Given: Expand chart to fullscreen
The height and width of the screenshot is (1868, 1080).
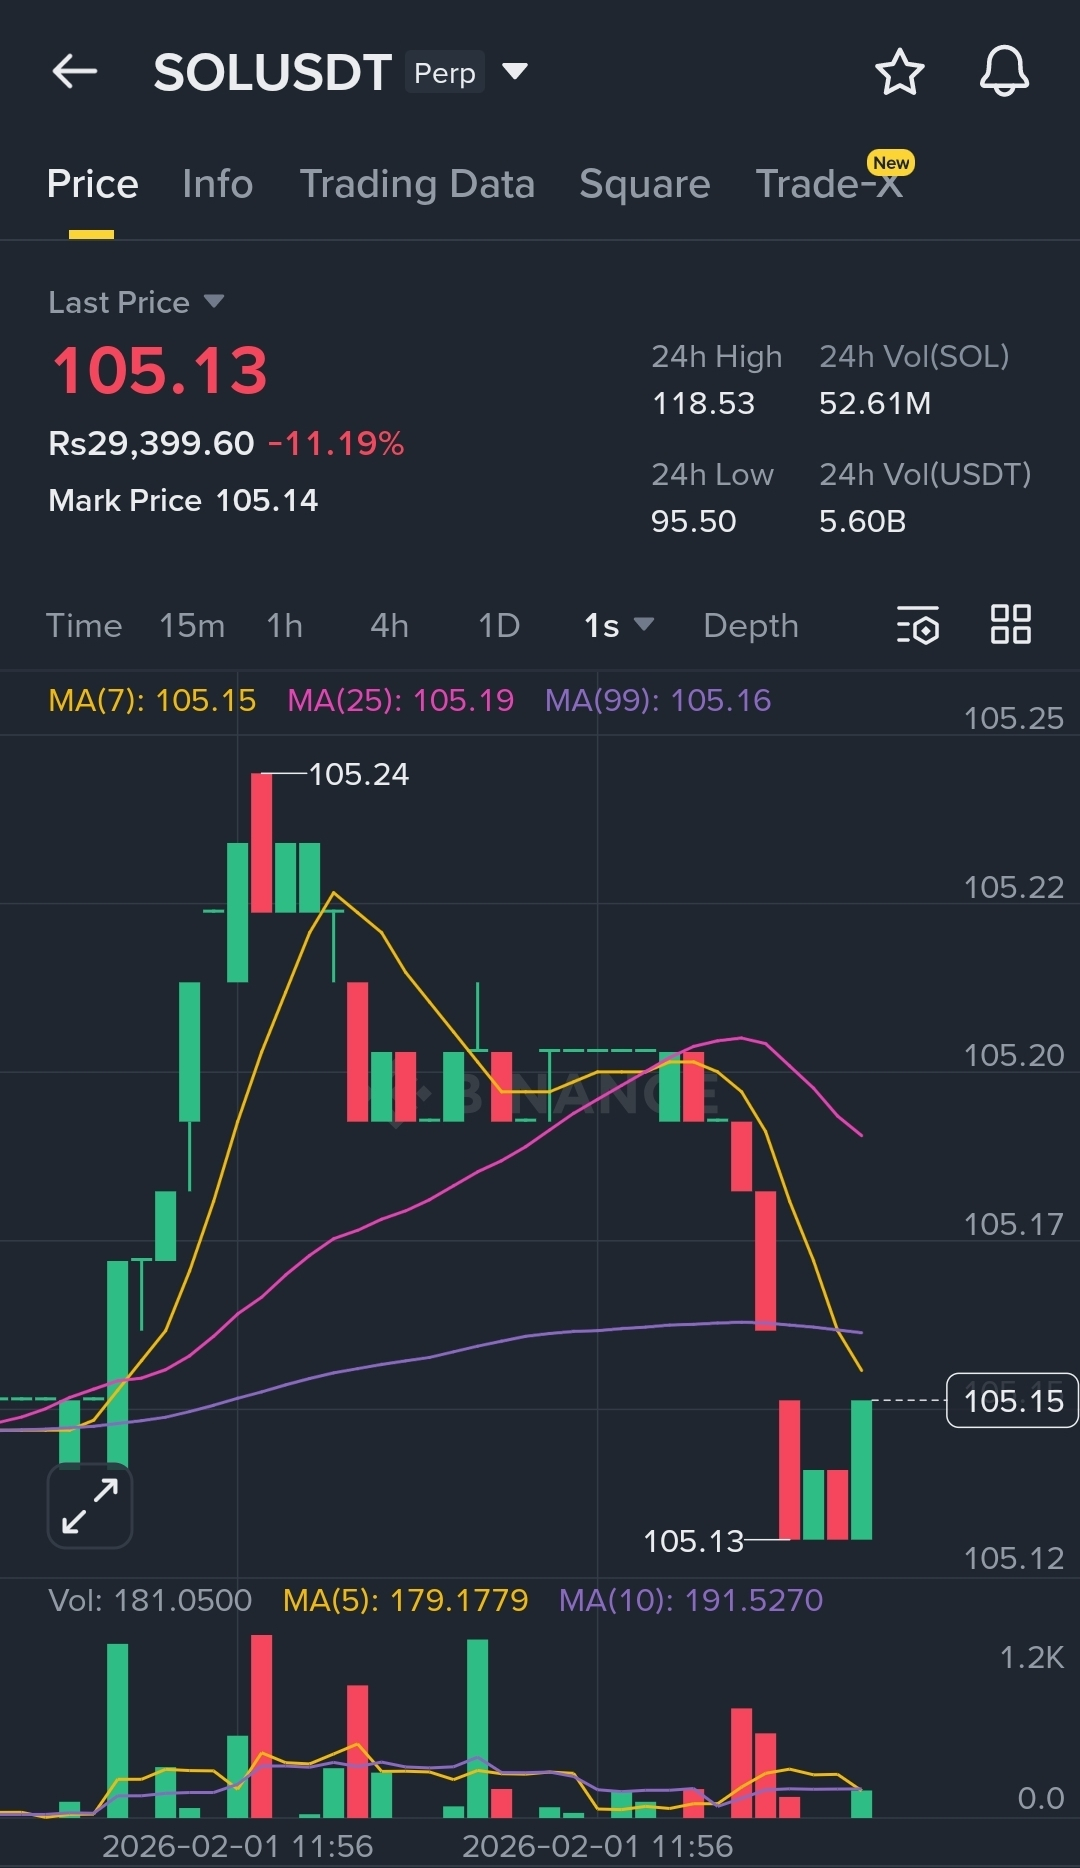Looking at the screenshot, I should click(x=90, y=1505).
